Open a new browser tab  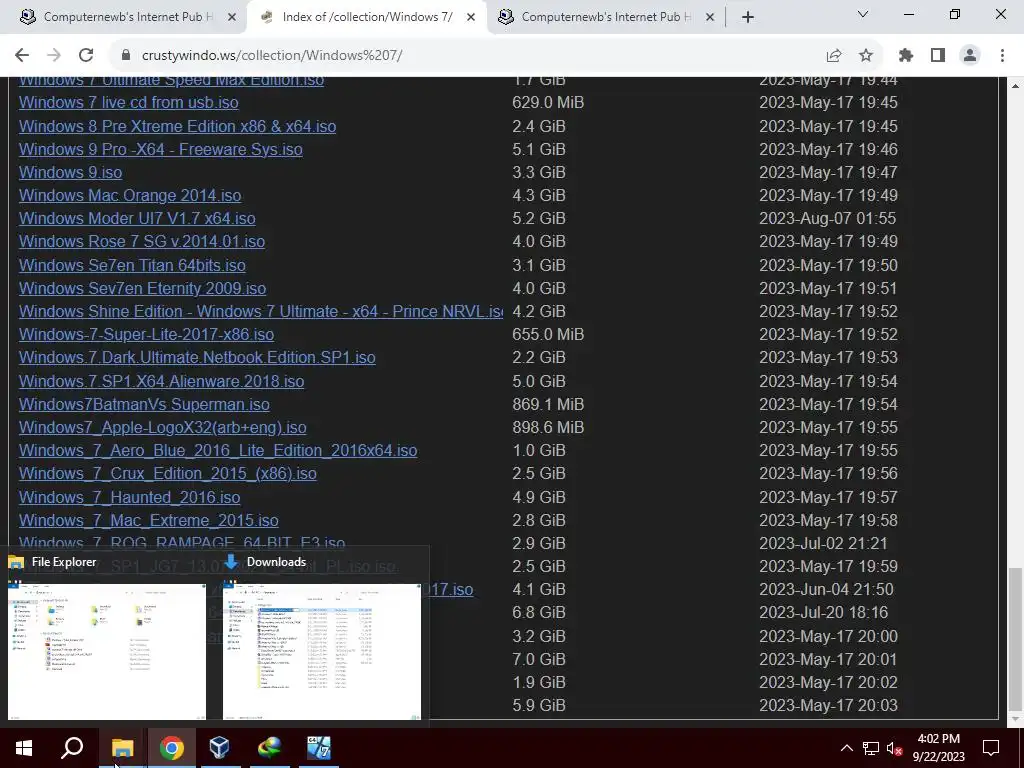pyautogui.click(x=748, y=17)
